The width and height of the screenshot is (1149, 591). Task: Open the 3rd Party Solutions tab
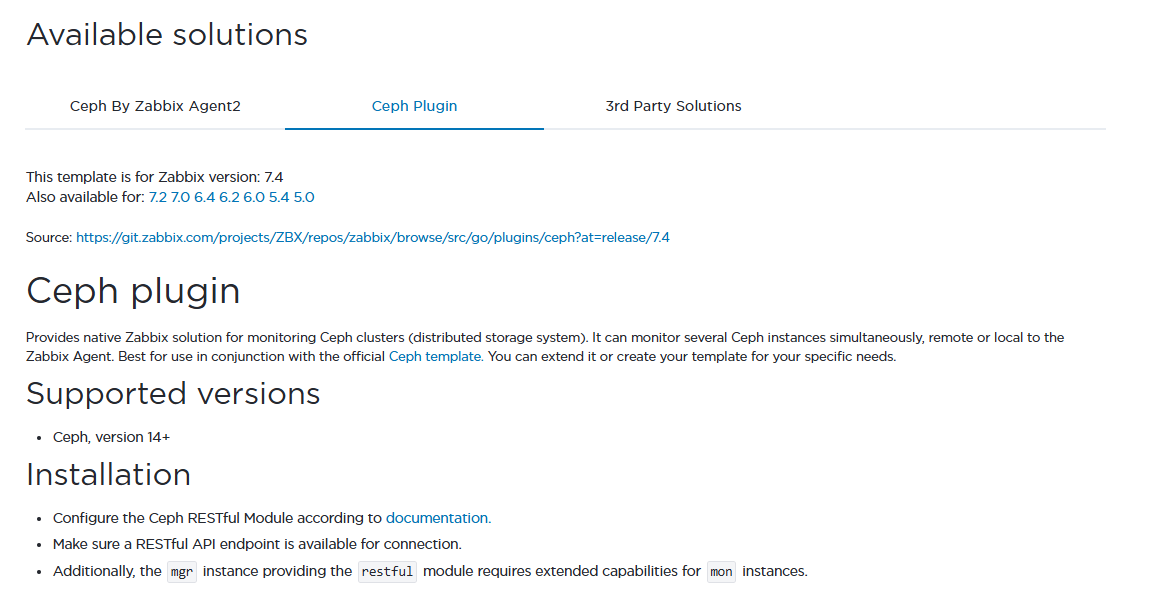[673, 106]
